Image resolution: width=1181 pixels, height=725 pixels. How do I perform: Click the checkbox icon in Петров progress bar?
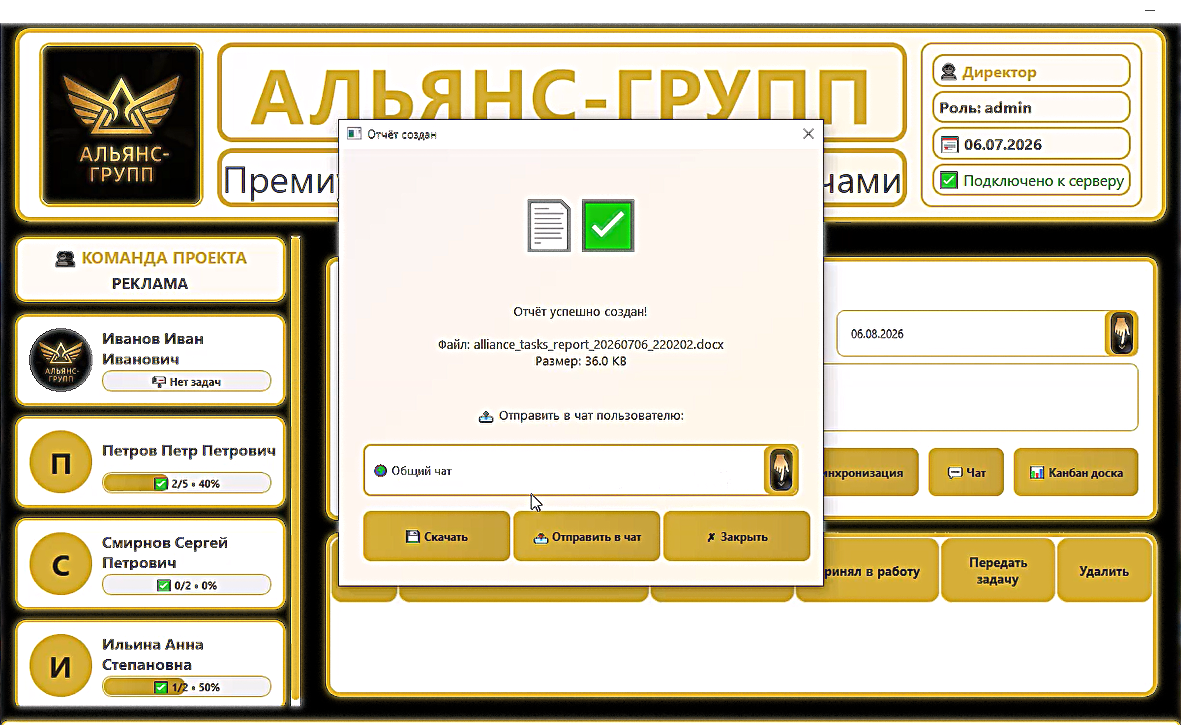160,483
